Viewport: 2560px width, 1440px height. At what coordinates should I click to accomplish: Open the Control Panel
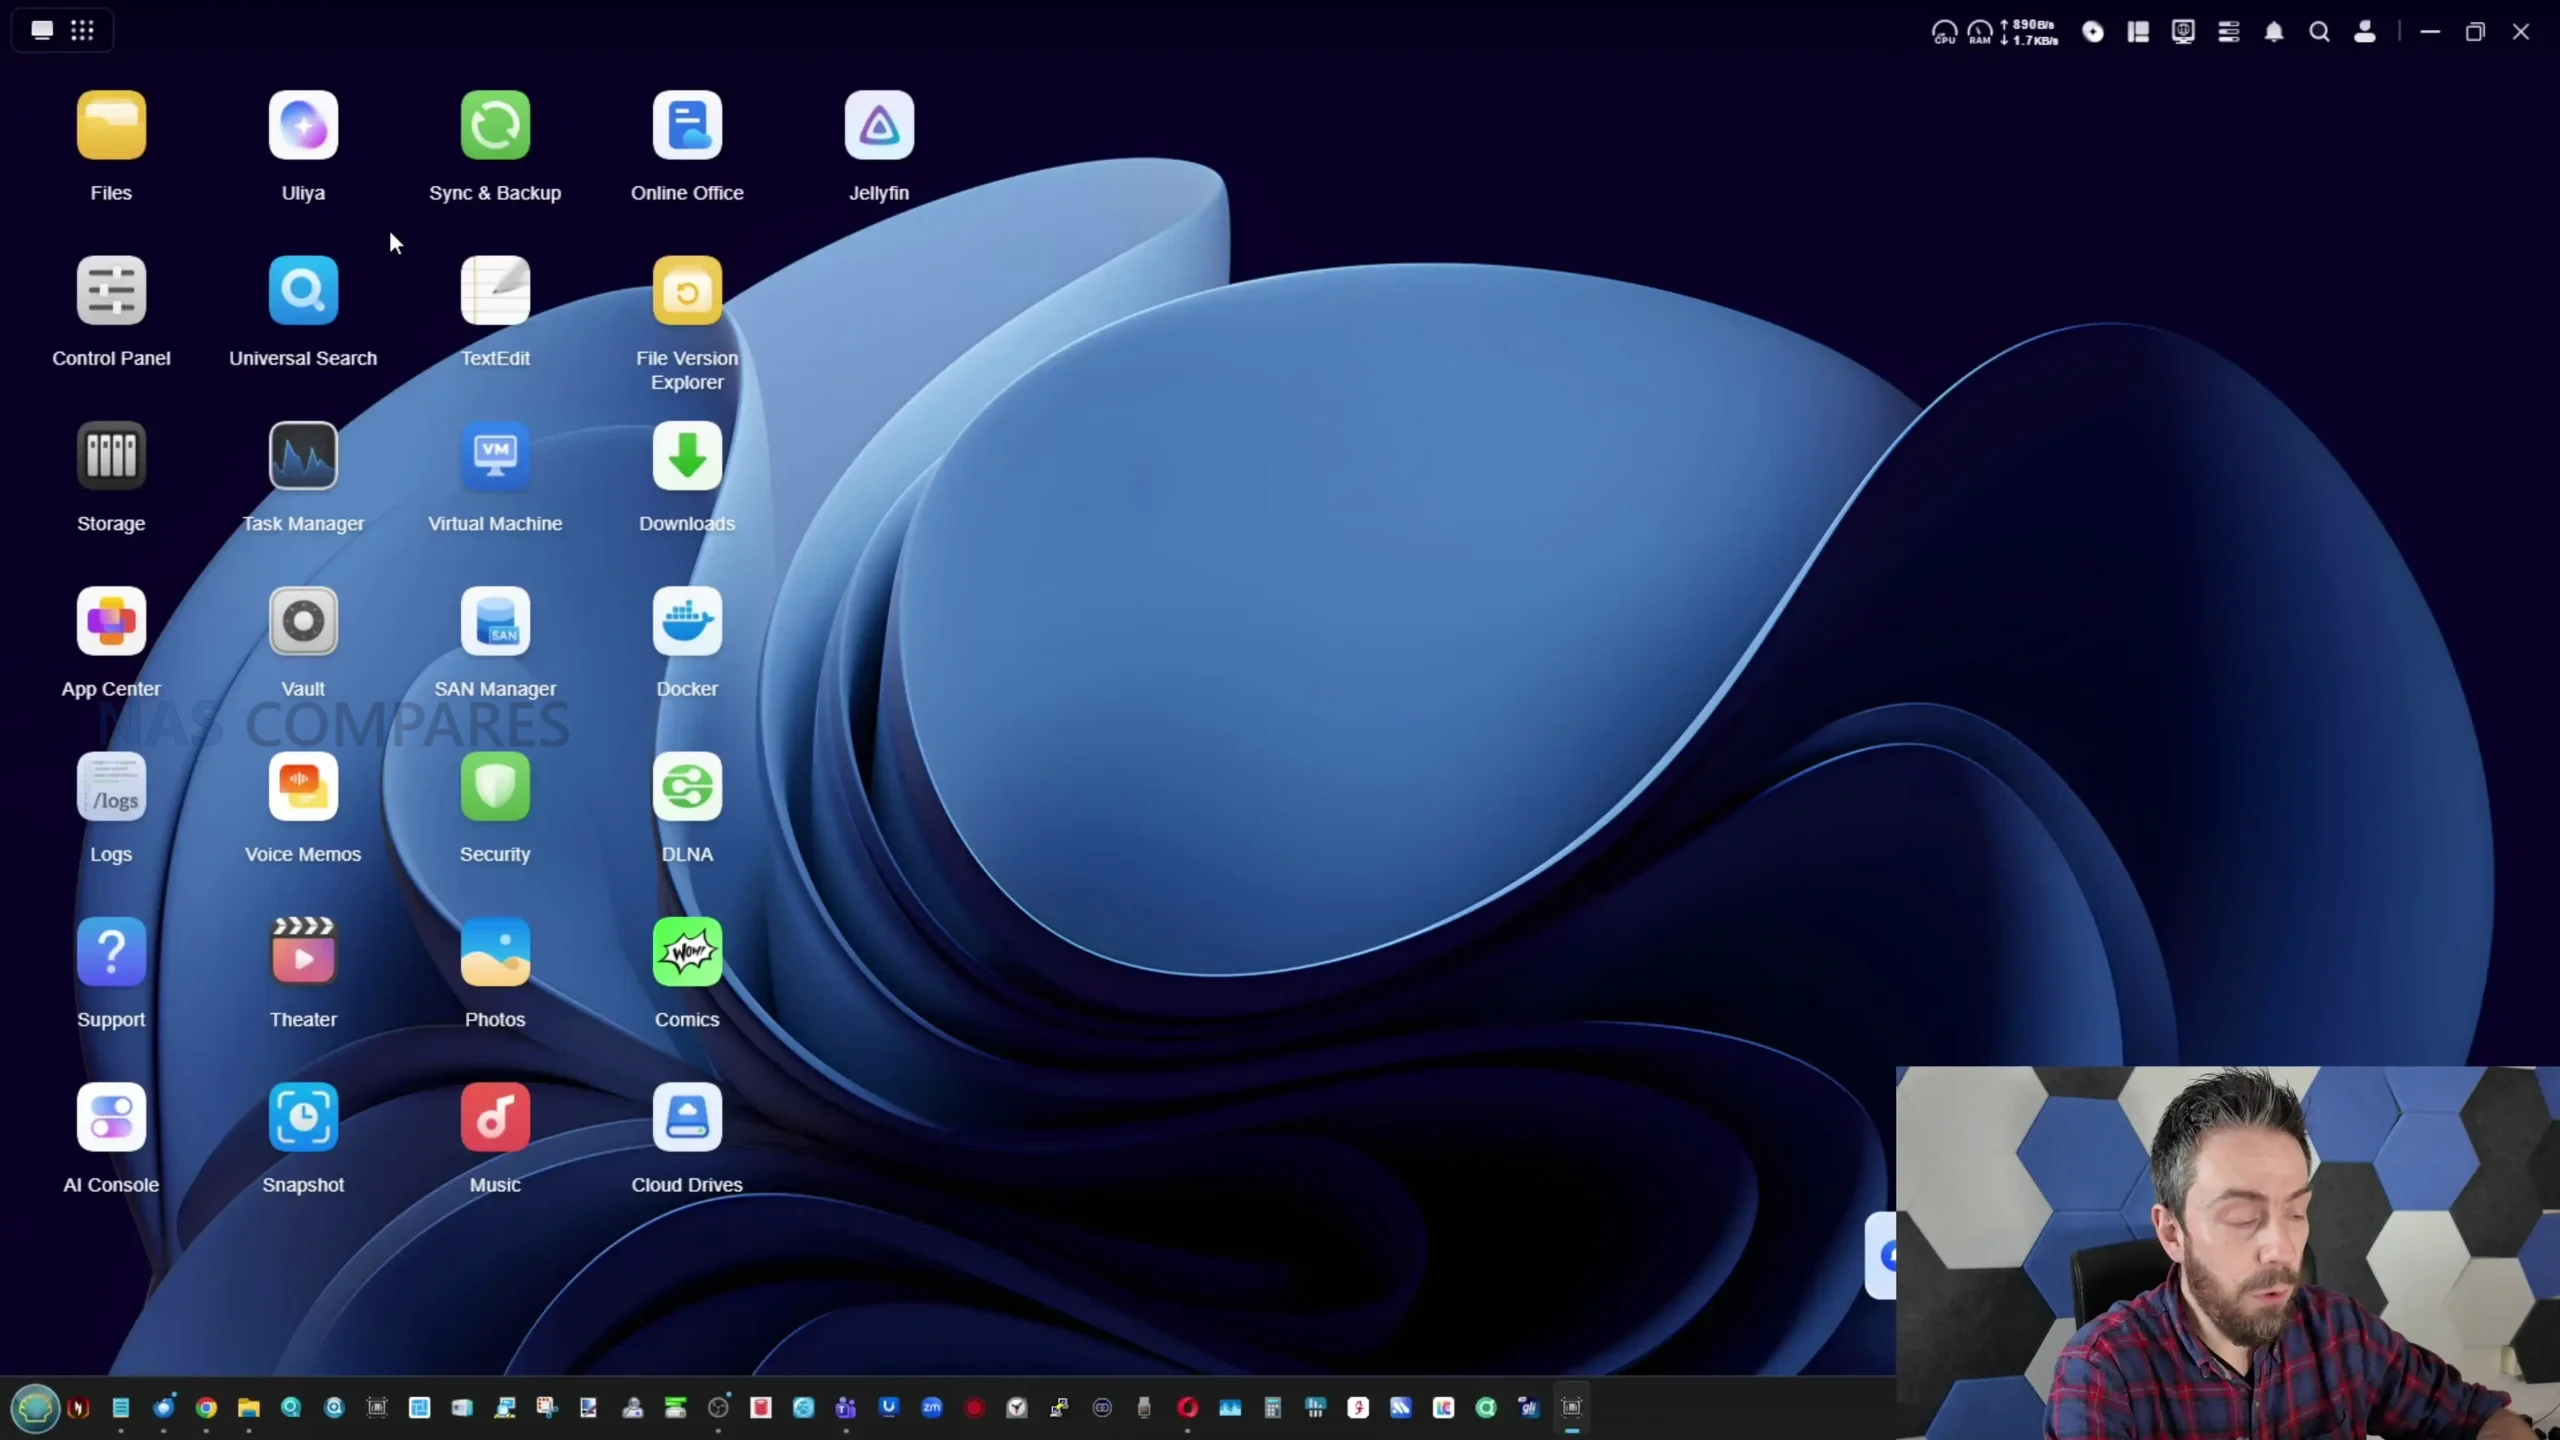click(x=111, y=292)
